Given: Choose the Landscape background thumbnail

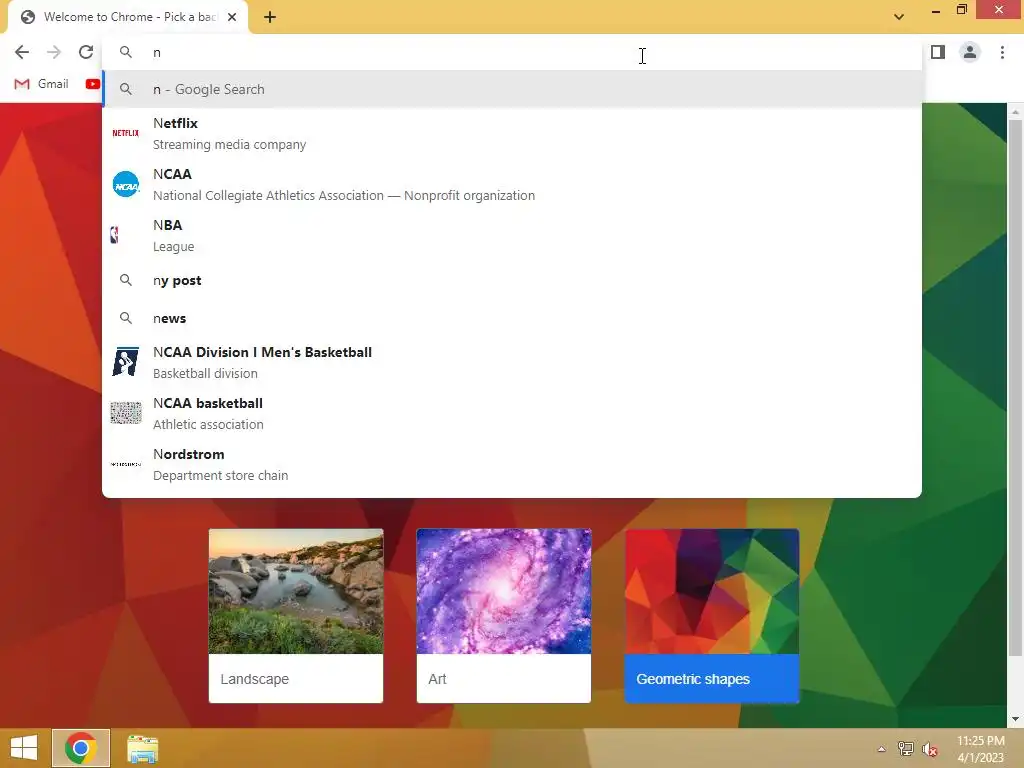Looking at the screenshot, I should click(x=296, y=592).
